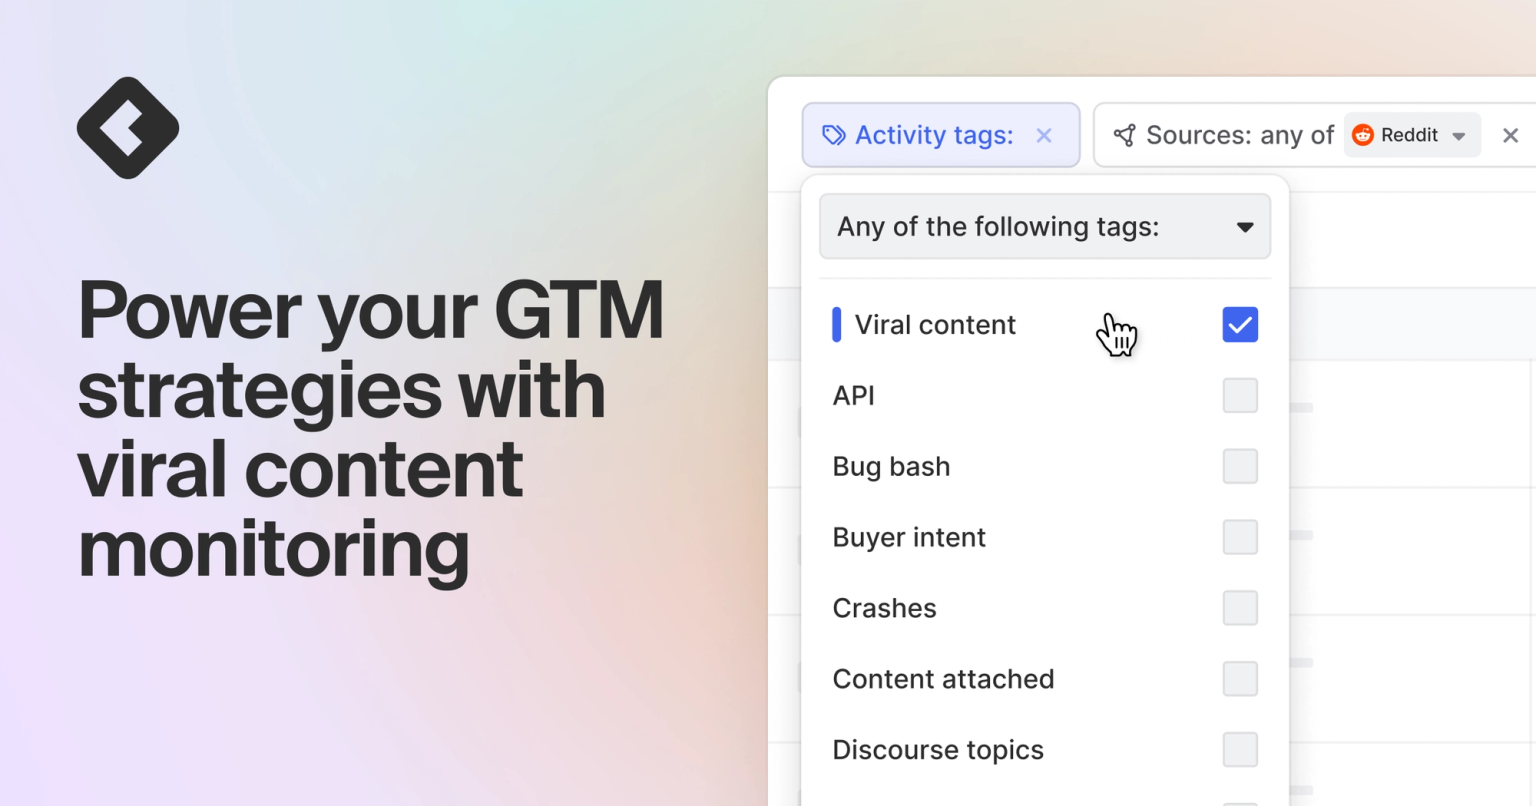1536x806 pixels.
Task: Click the megaphone icon beside Sources
Action: pyautogui.click(x=1126, y=135)
